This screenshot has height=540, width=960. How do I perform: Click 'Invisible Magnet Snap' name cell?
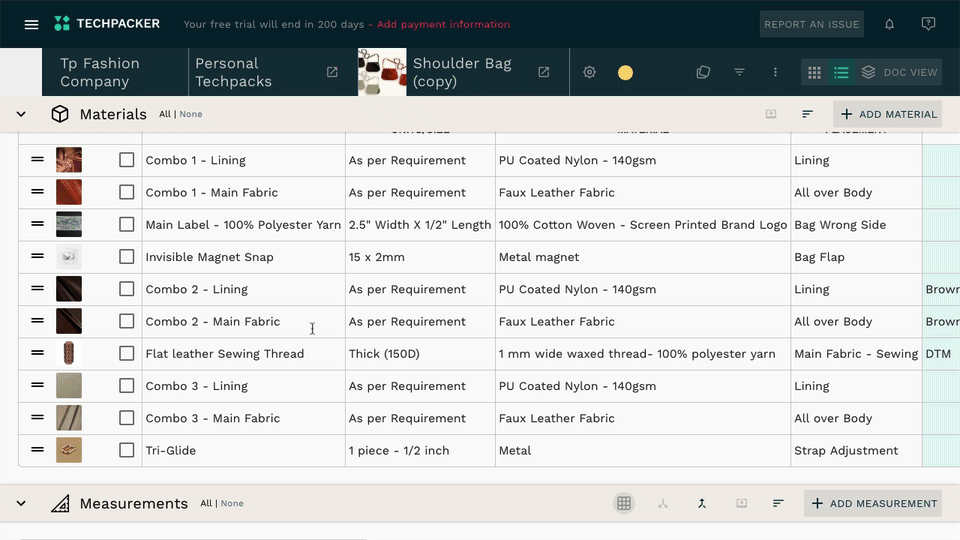(244, 257)
